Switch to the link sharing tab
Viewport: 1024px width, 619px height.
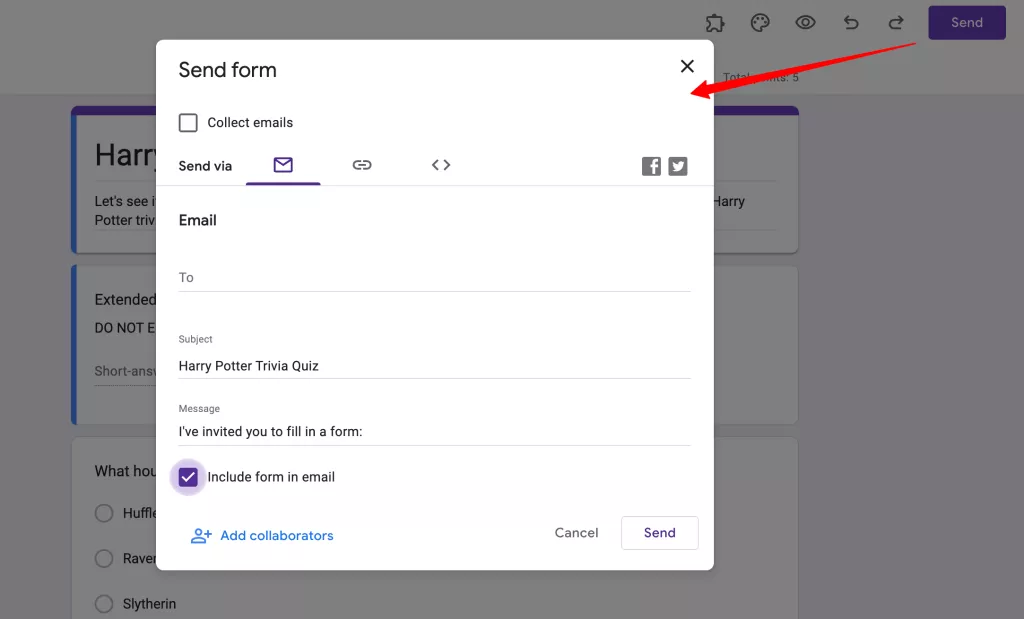[362, 165]
